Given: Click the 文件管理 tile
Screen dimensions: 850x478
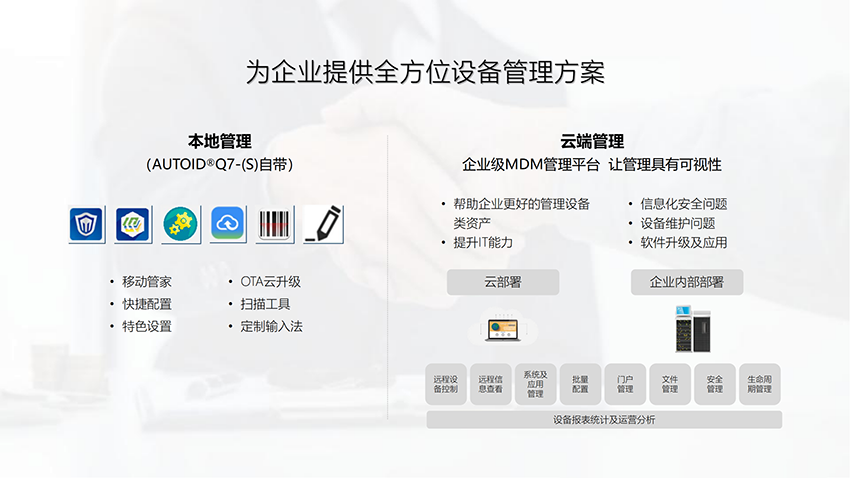Looking at the screenshot, I should (670, 384).
